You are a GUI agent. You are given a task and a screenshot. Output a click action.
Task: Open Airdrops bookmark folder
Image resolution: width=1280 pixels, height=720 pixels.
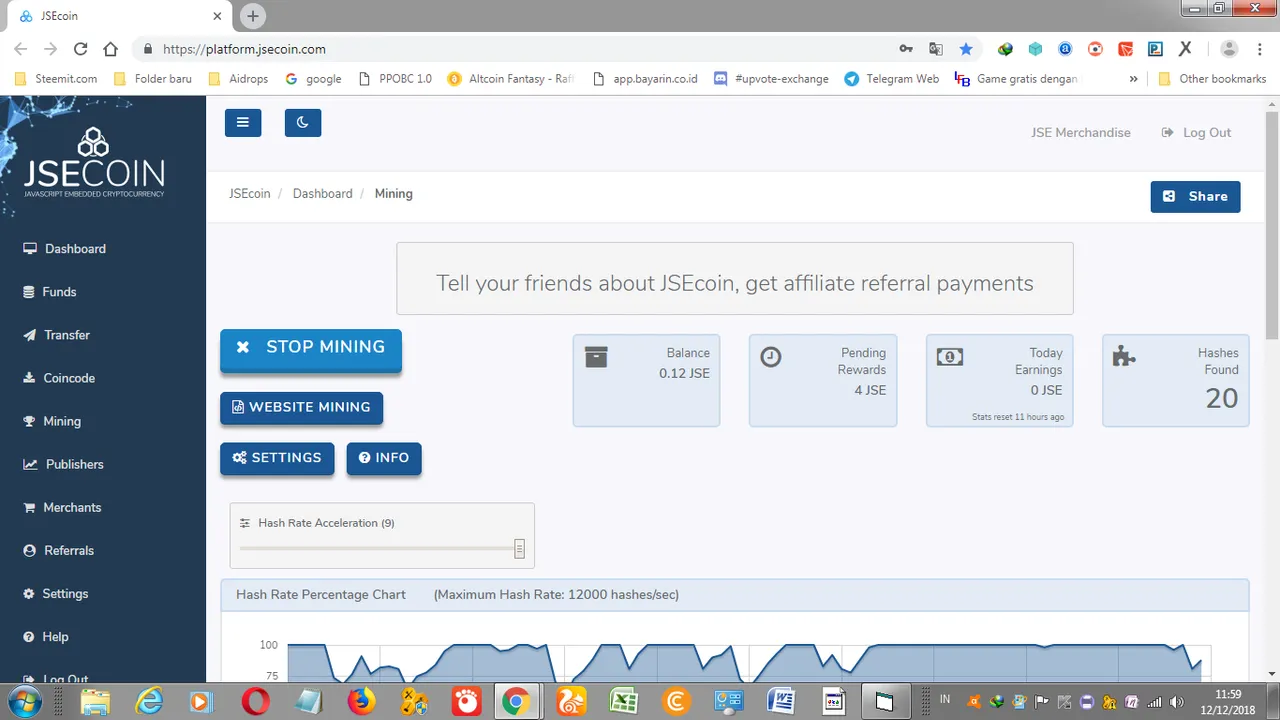[x=238, y=78]
